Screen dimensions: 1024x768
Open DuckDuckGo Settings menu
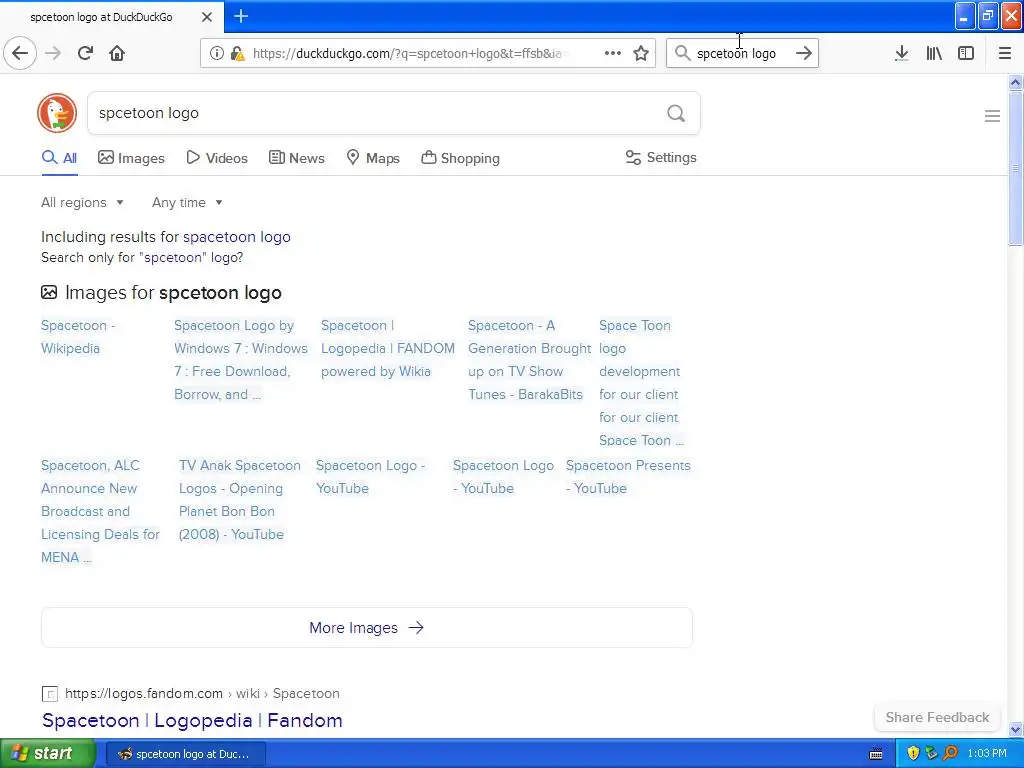tap(661, 157)
